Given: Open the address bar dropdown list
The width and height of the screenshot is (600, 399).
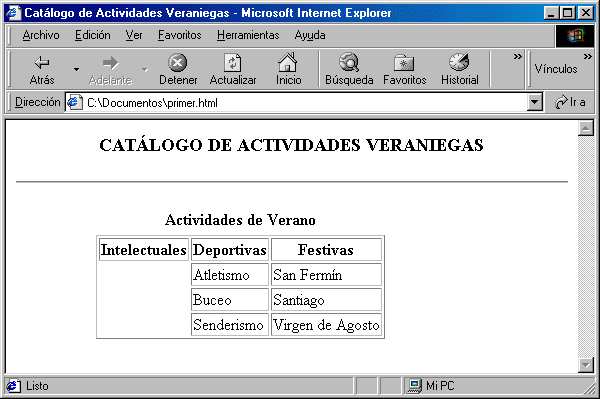Looking at the screenshot, I should click(535, 103).
